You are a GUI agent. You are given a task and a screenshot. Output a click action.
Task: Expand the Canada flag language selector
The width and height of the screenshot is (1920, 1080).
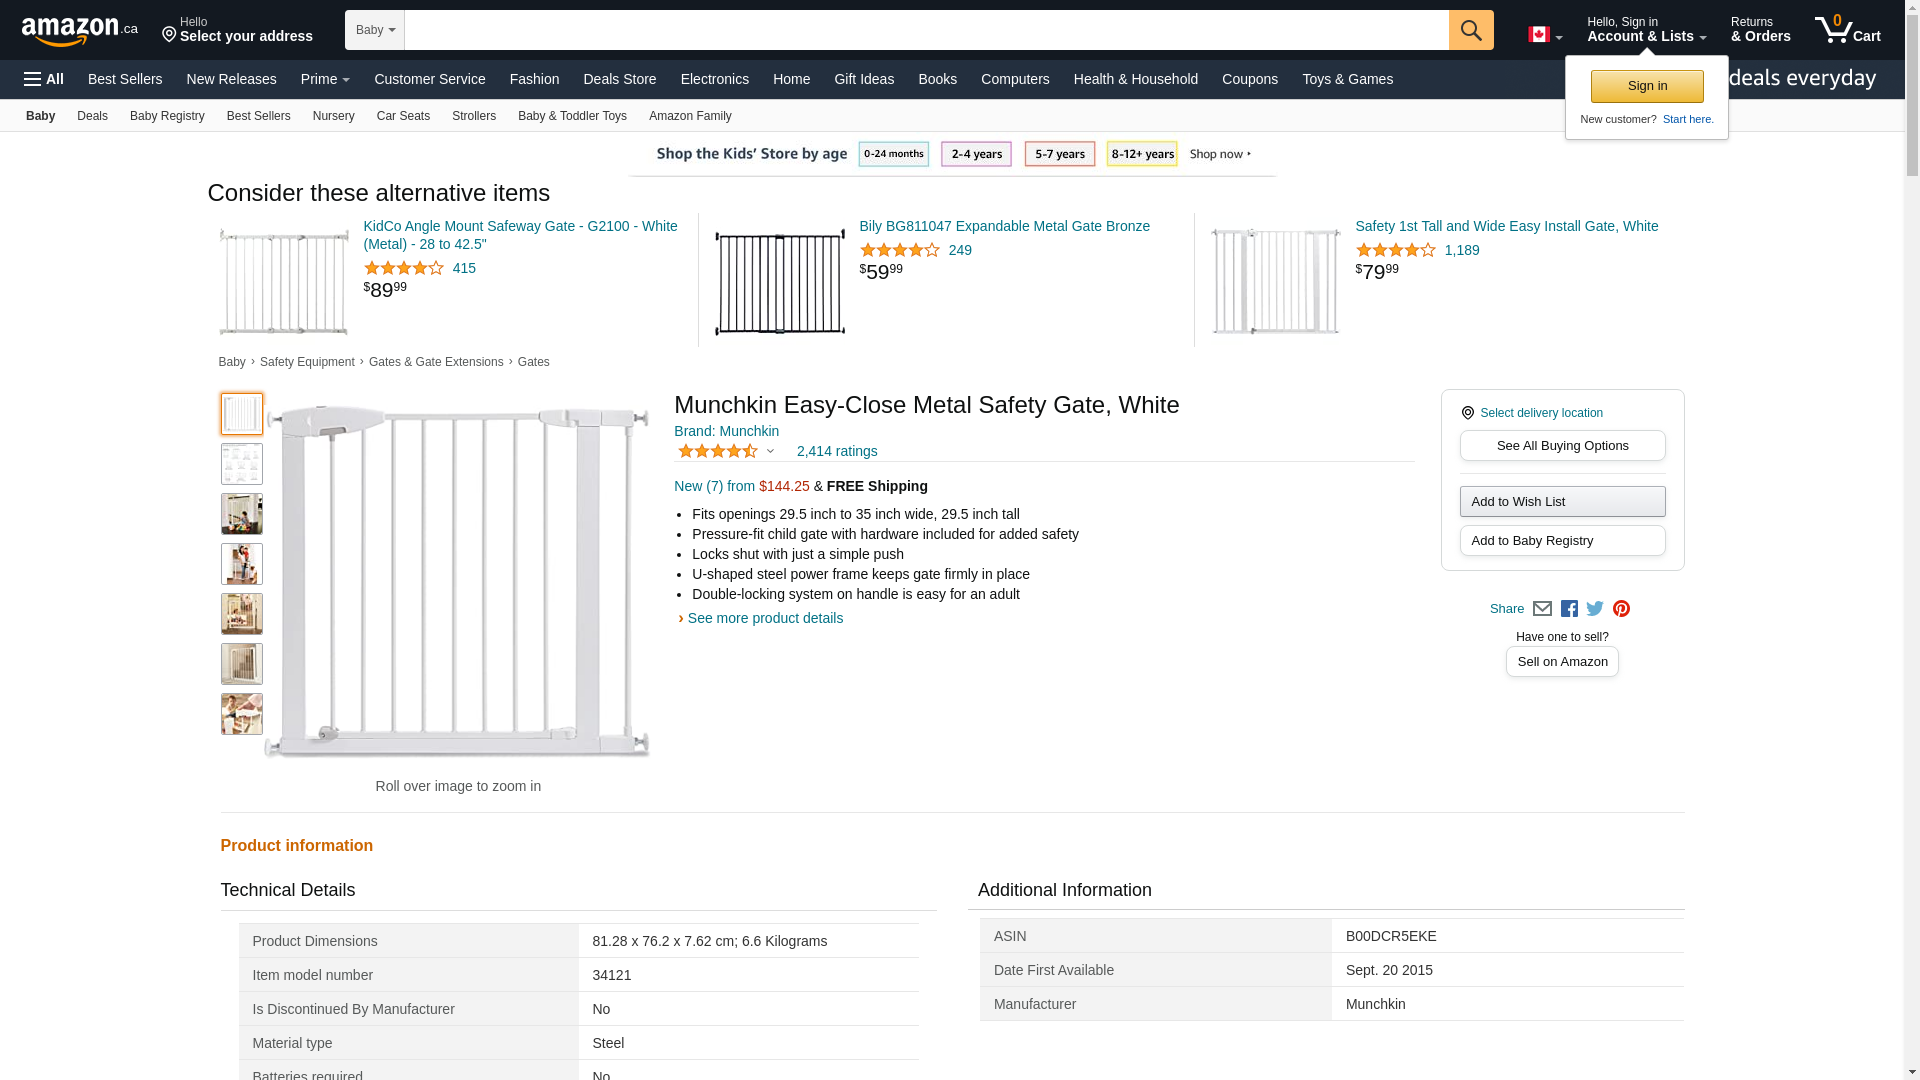[x=1545, y=35]
